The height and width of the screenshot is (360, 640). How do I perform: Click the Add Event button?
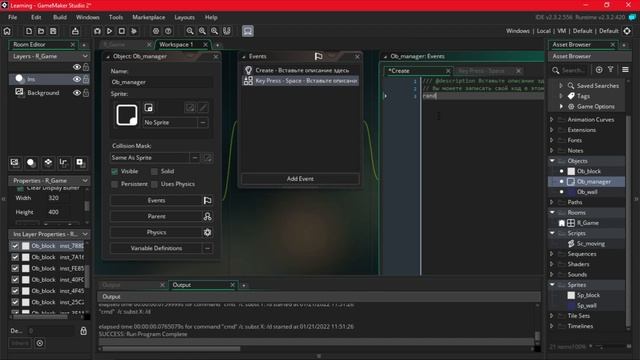300,179
